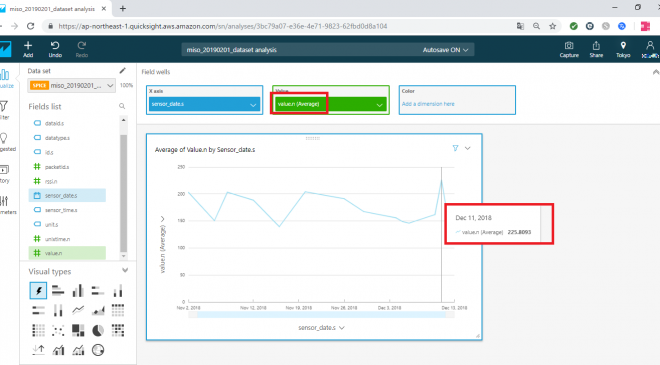Expand the sensor_date.s X axis field menu

click(253, 105)
